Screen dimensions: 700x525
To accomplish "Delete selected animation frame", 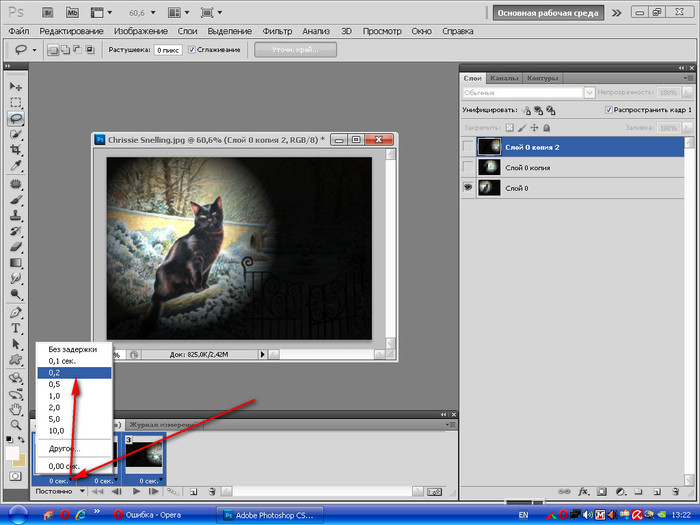I will point(212,492).
